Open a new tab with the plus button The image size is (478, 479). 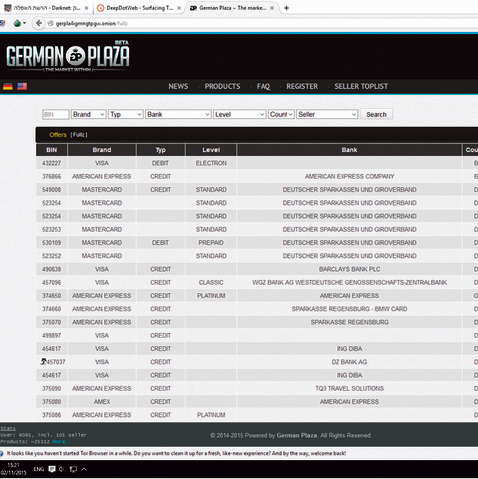click(286, 8)
